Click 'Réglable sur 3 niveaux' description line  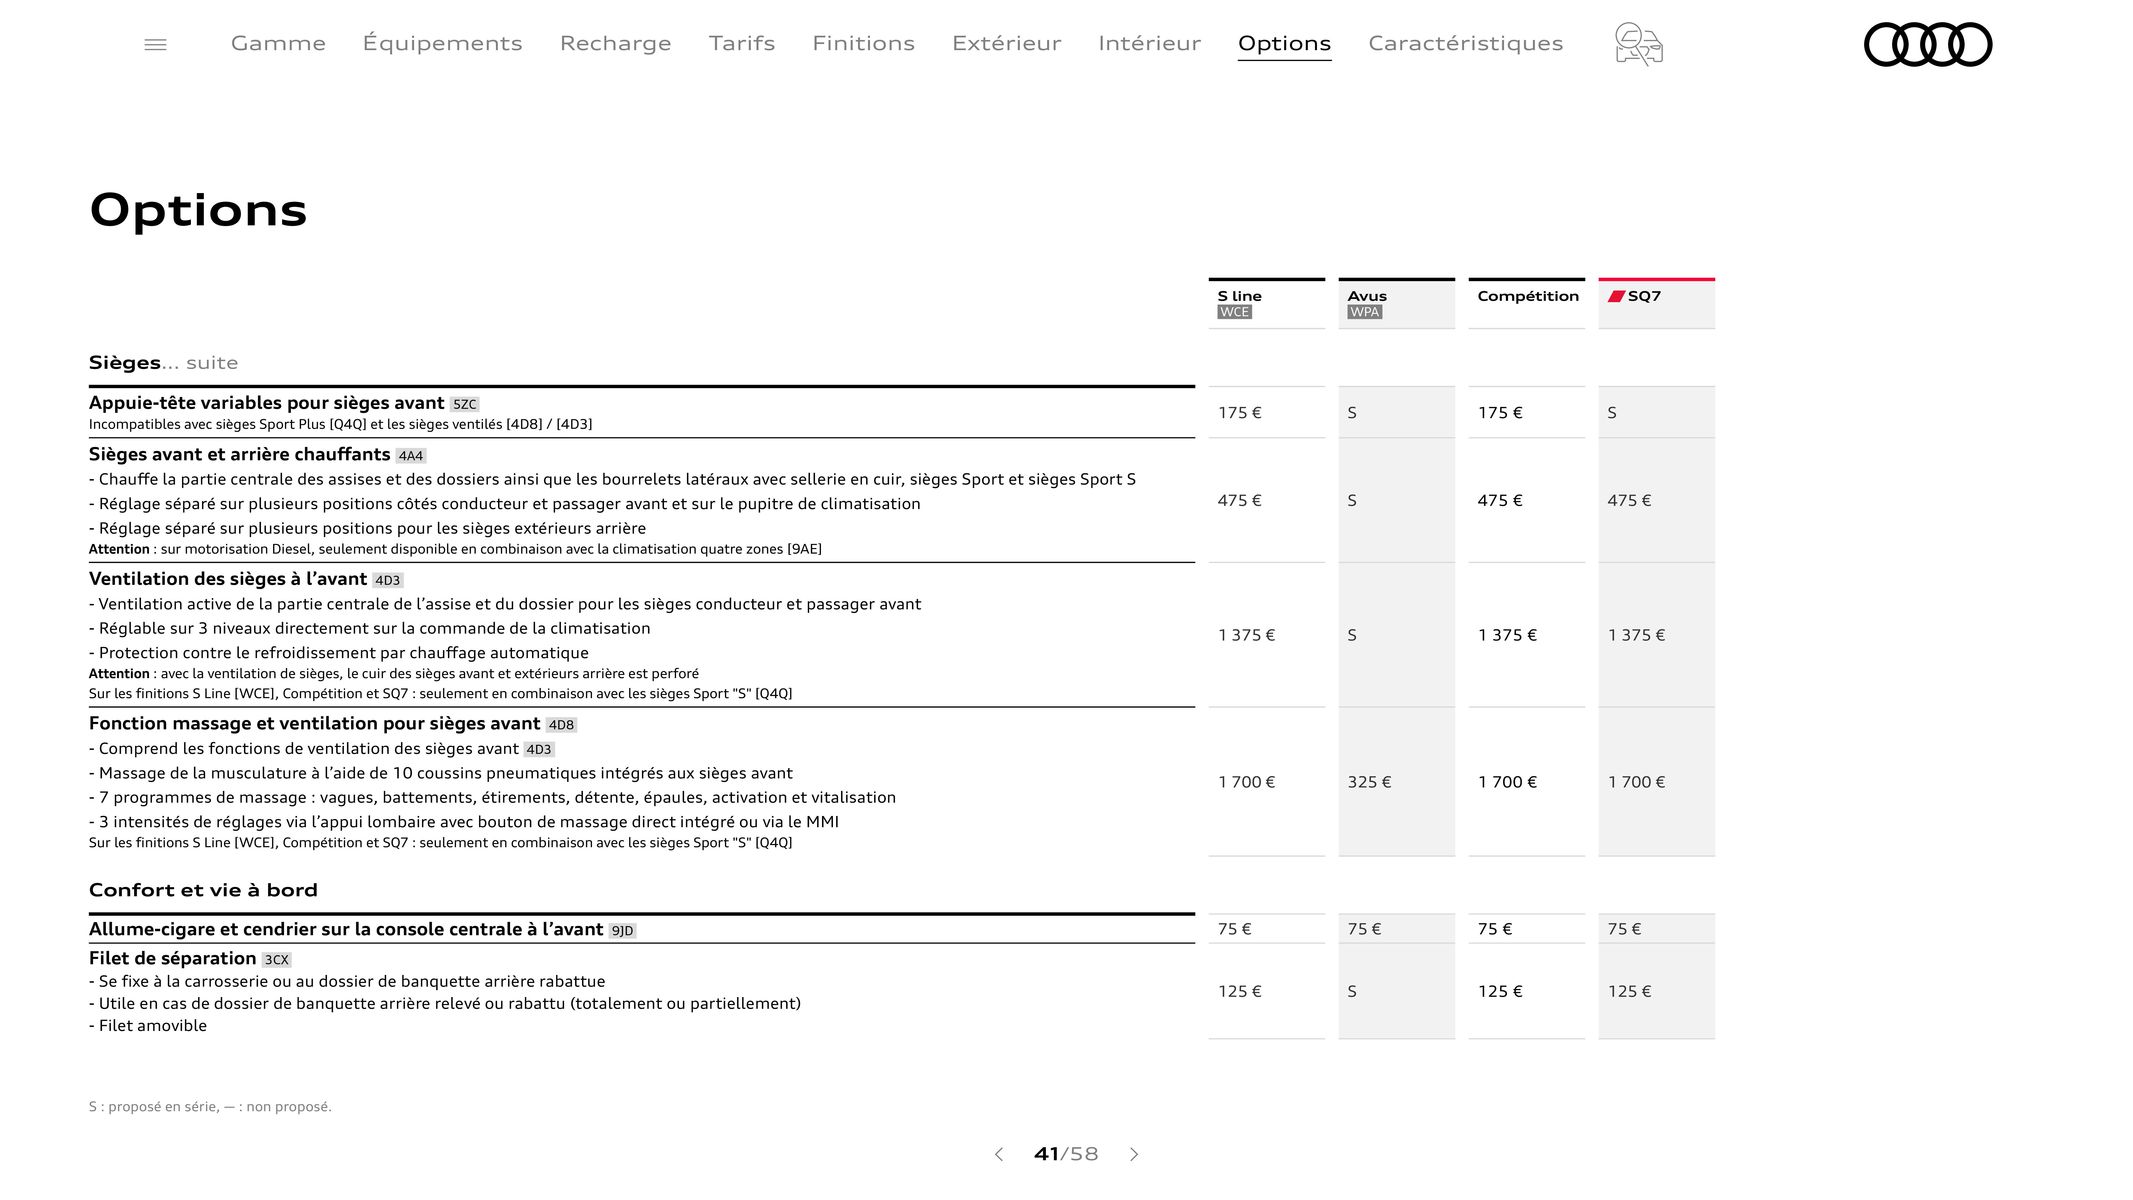tap(369, 628)
